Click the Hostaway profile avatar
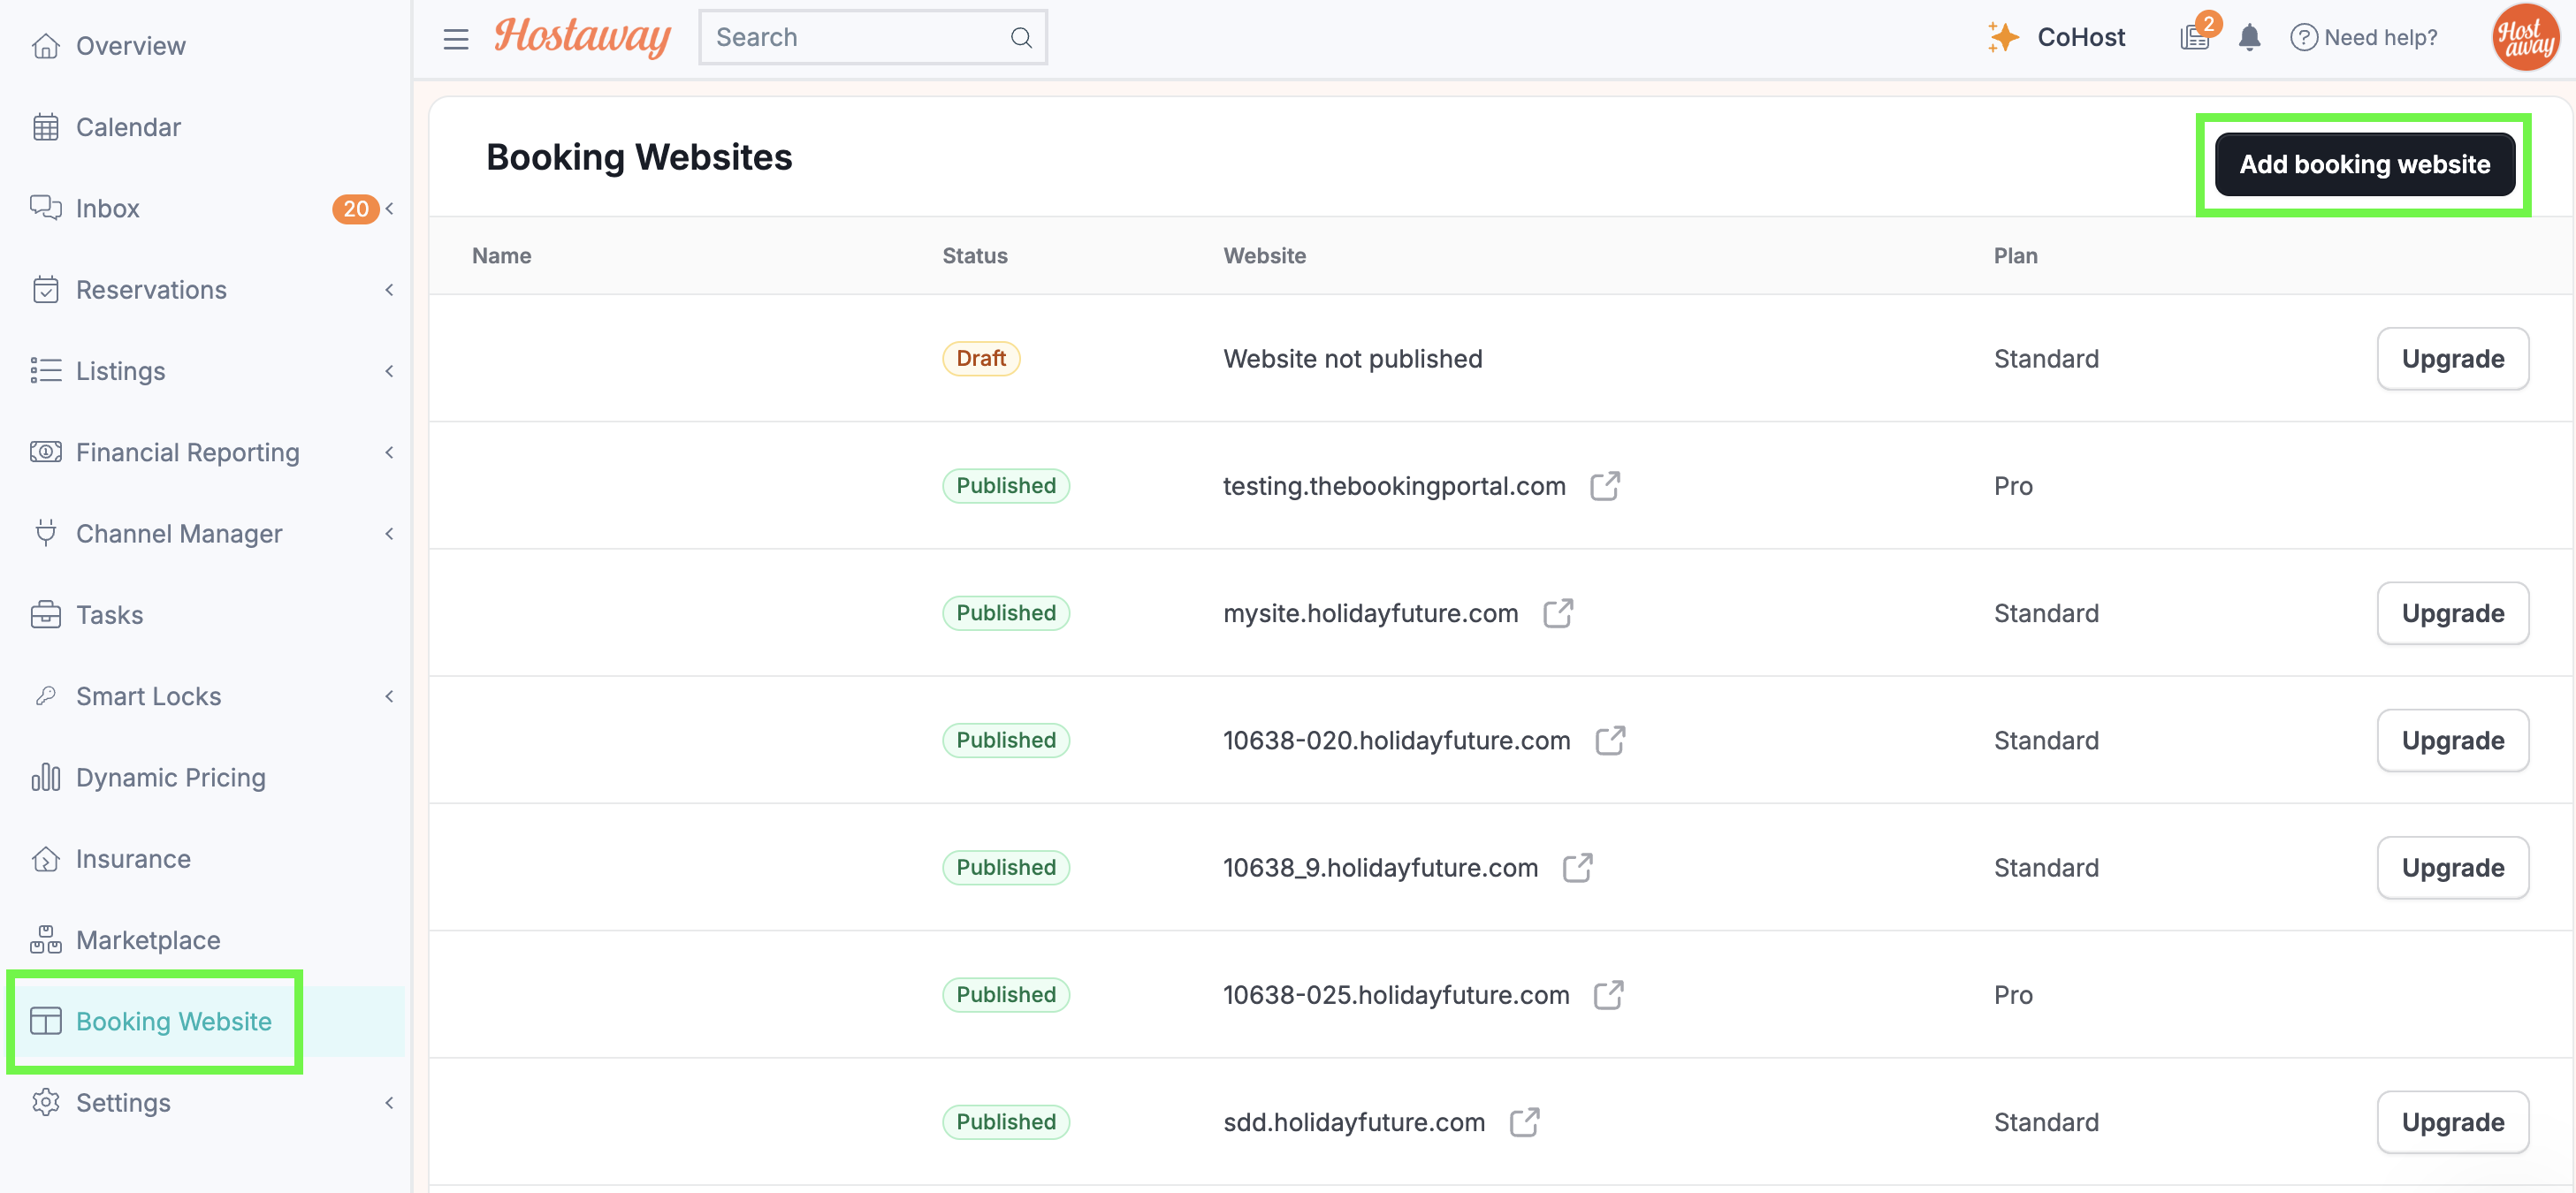 [x=2524, y=38]
